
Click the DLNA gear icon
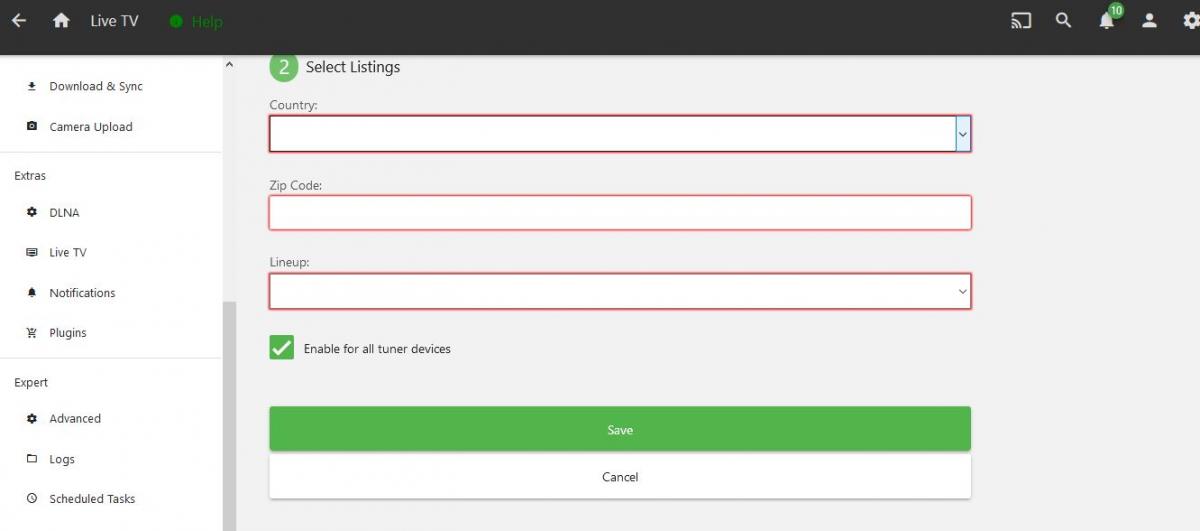pos(32,212)
